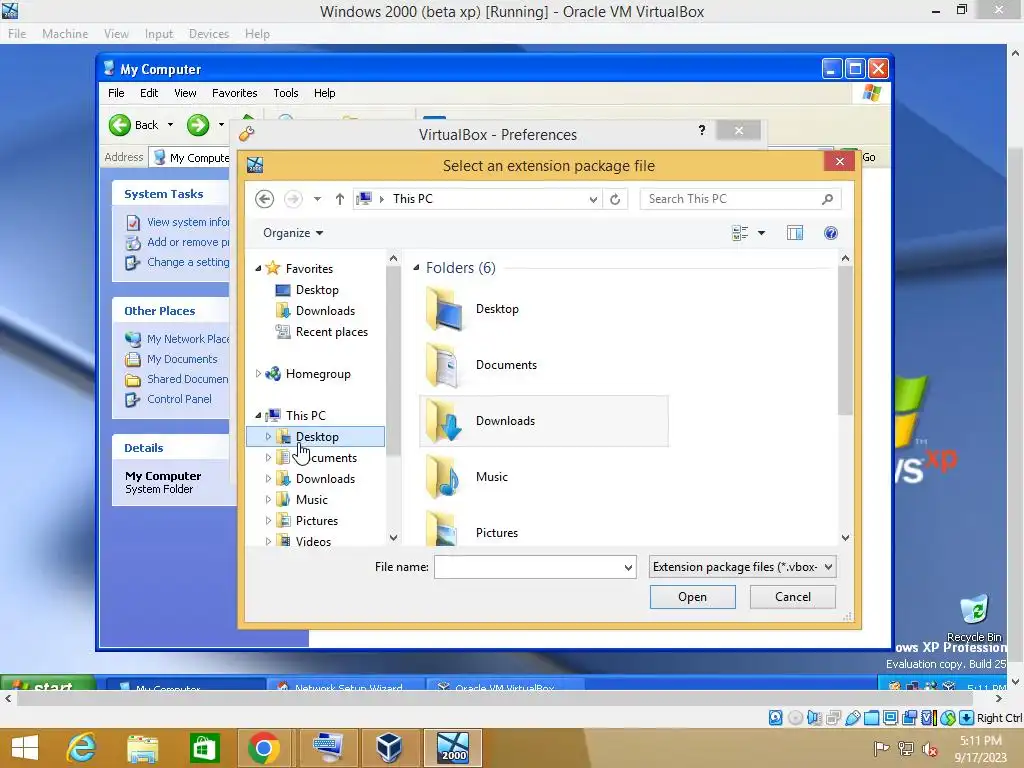This screenshot has height=768, width=1024.
Task: Change view layout icon in file dialog
Action: (740, 233)
